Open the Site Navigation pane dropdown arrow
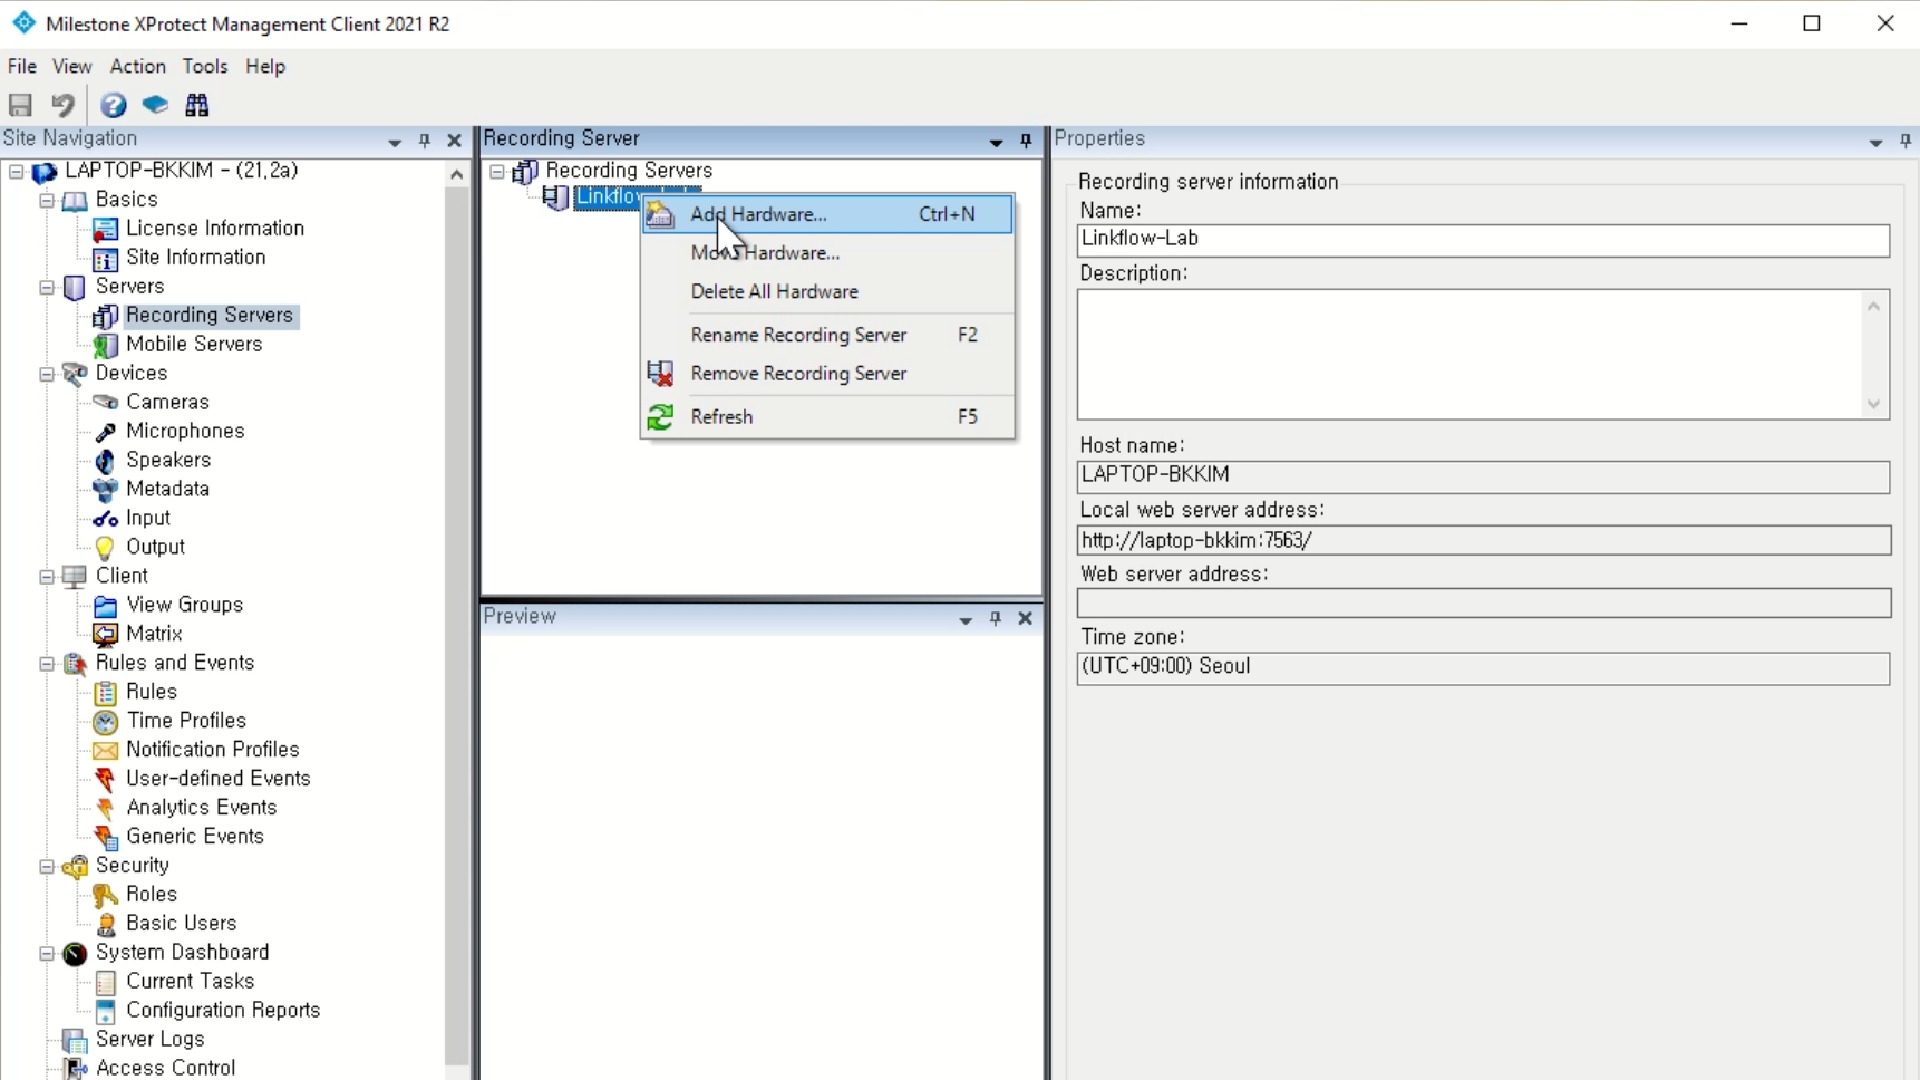This screenshot has width=1920, height=1080. pos(395,142)
